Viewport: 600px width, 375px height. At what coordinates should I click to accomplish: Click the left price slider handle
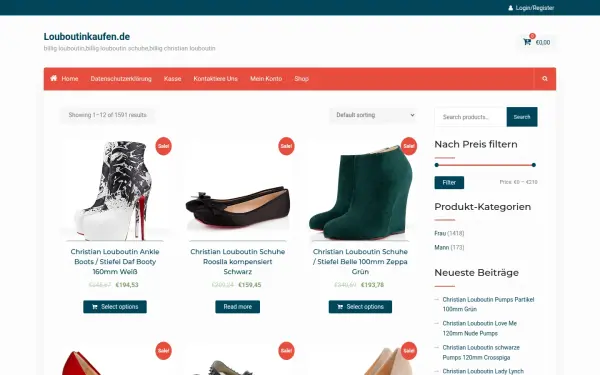click(437, 165)
